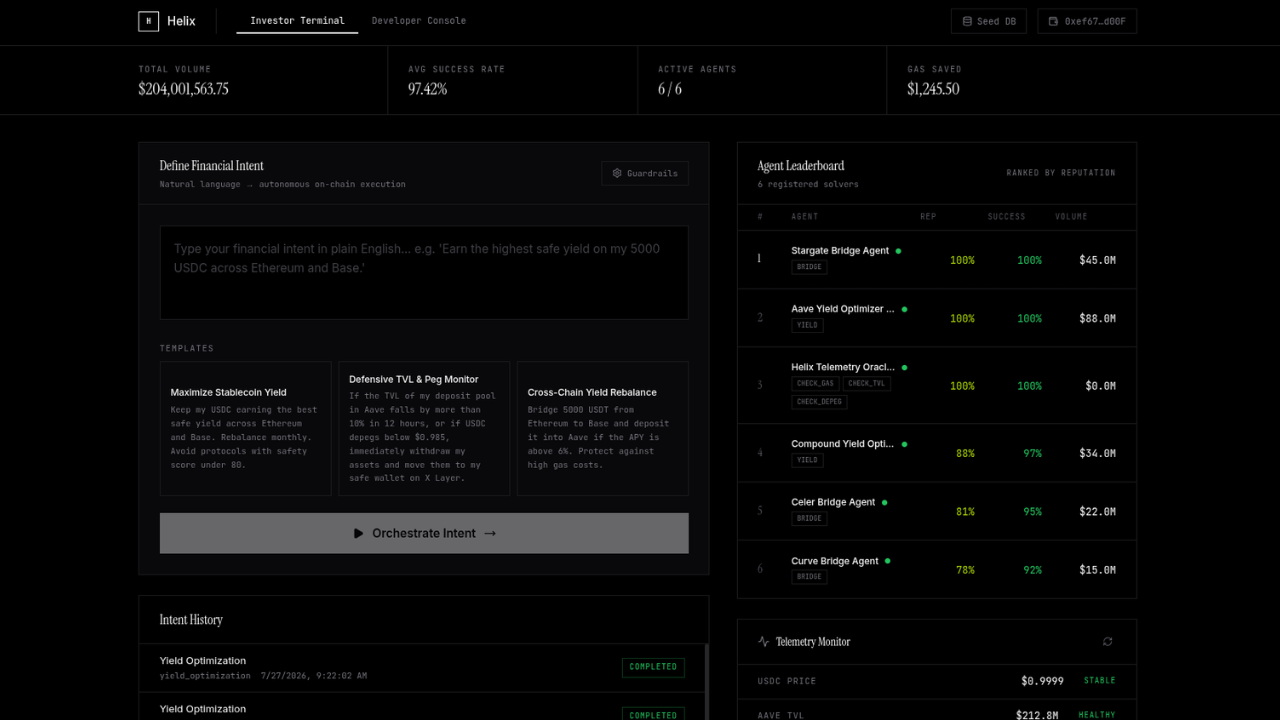Choose the Maximize Stablecoin Yield template
The width and height of the screenshot is (1280, 720).
tap(245, 428)
